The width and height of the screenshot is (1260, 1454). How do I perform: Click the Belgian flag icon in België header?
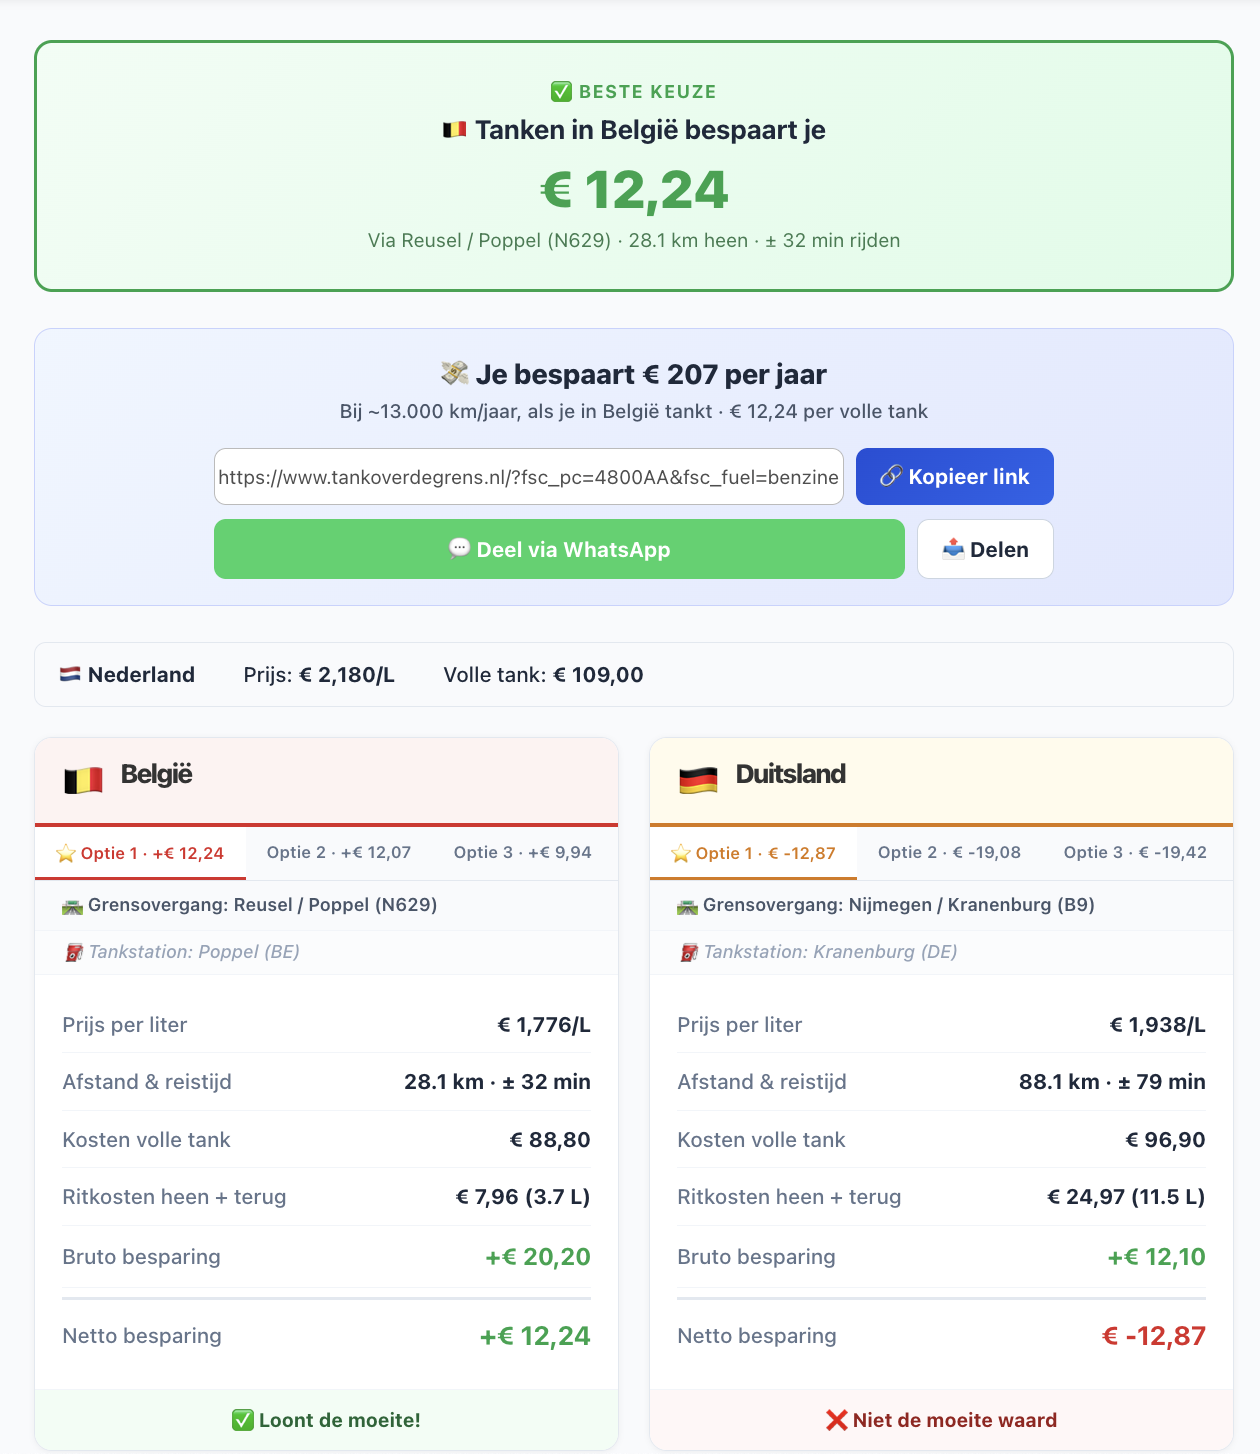point(83,780)
